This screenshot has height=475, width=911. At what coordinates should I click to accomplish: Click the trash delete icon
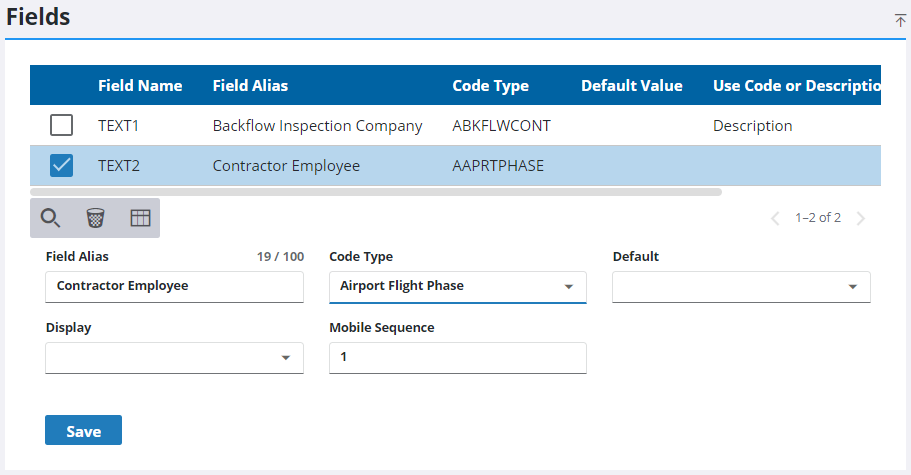[95, 218]
